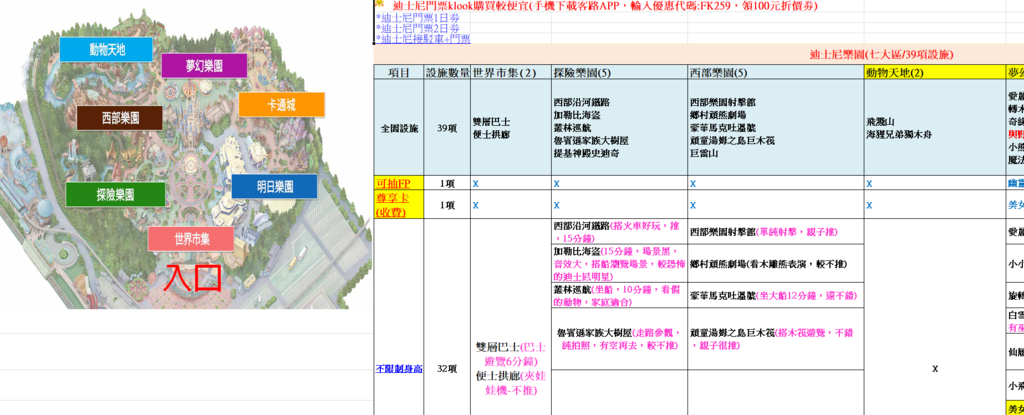Screen dimensions: 1024x415
Task: Select the 西部樂園射擊館(單純射擊) review cell
Action: [775, 232]
